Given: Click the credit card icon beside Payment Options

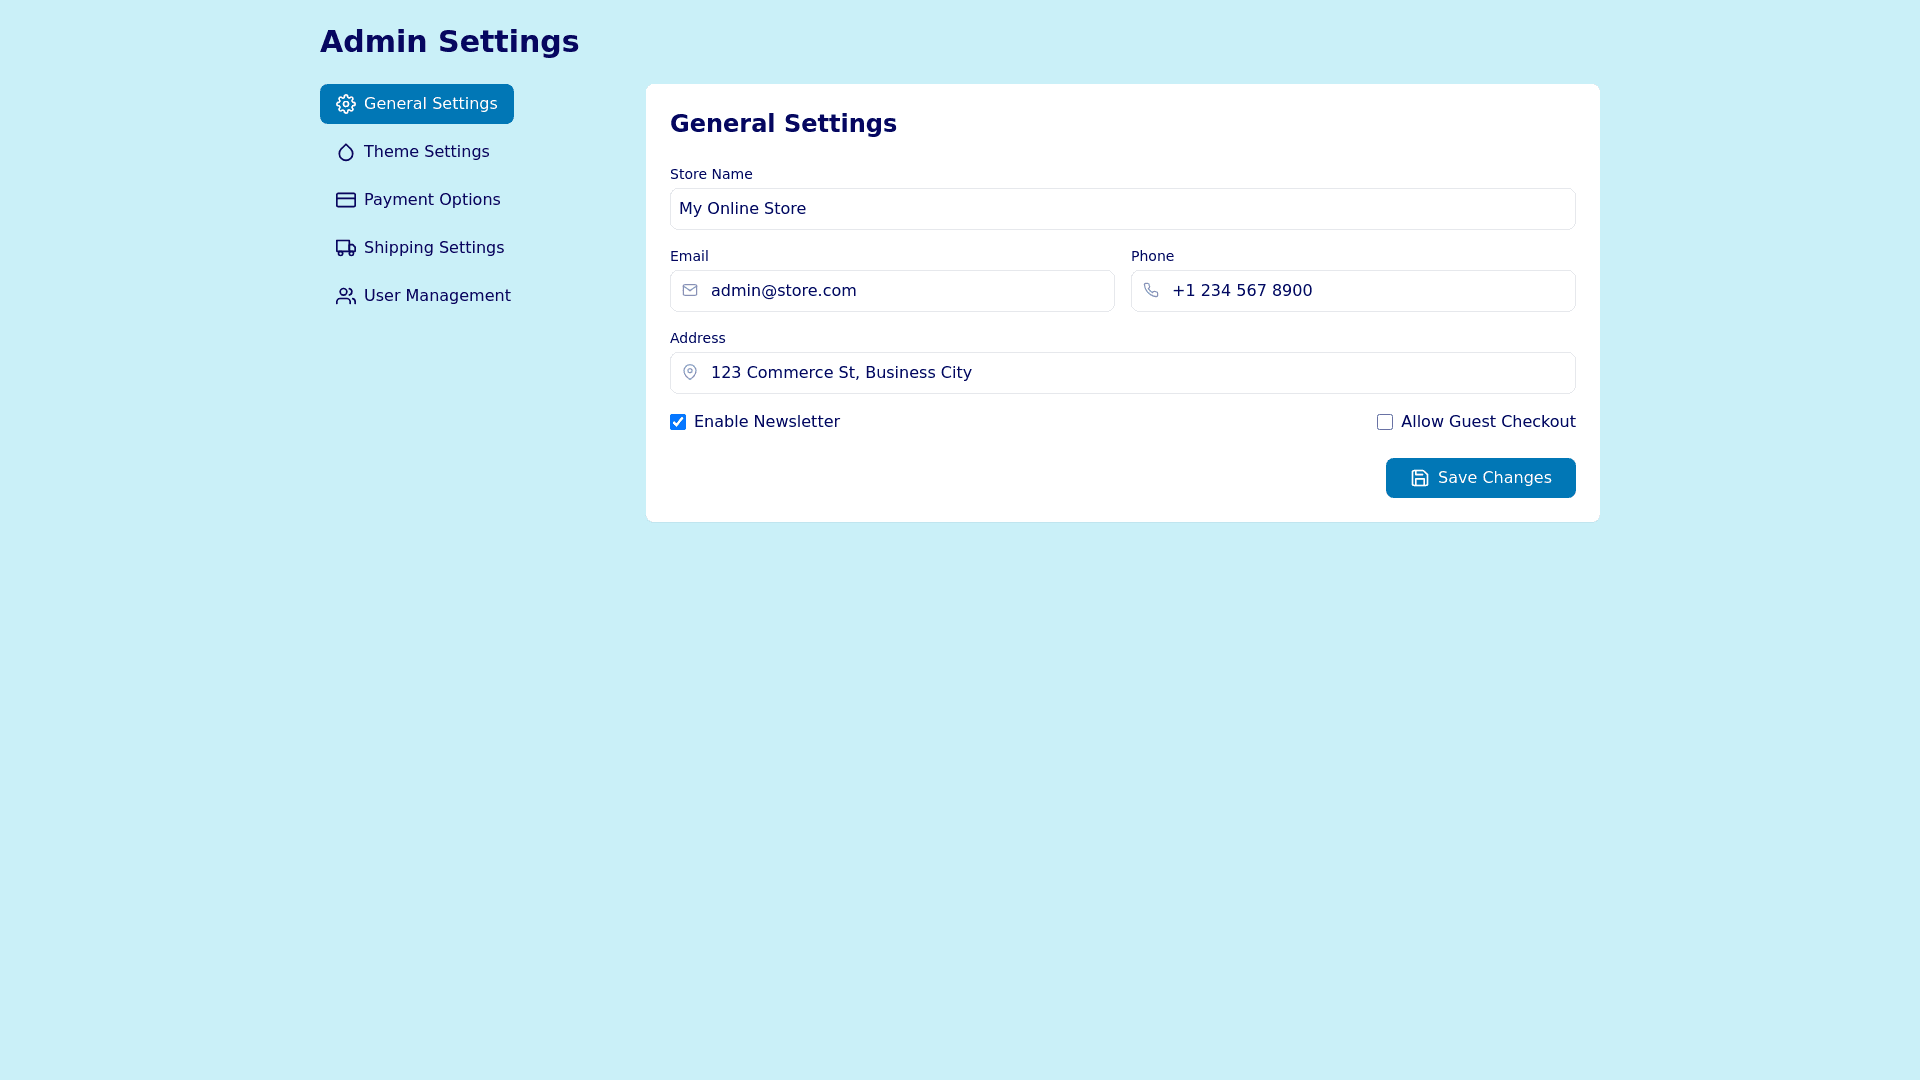Looking at the screenshot, I should pyautogui.click(x=346, y=200).
